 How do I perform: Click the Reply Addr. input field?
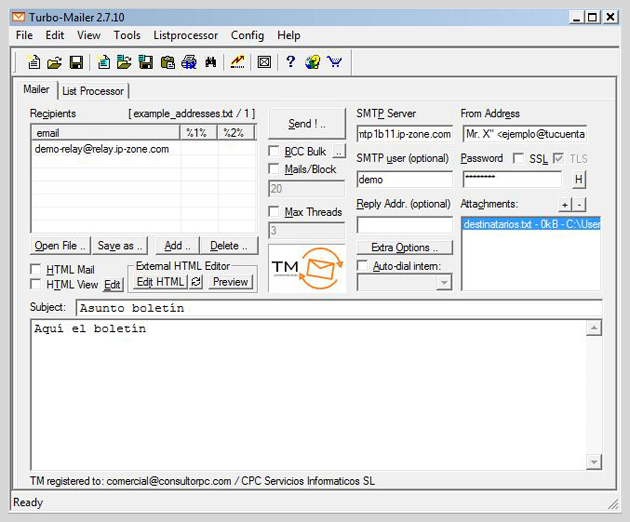point(404,225)
